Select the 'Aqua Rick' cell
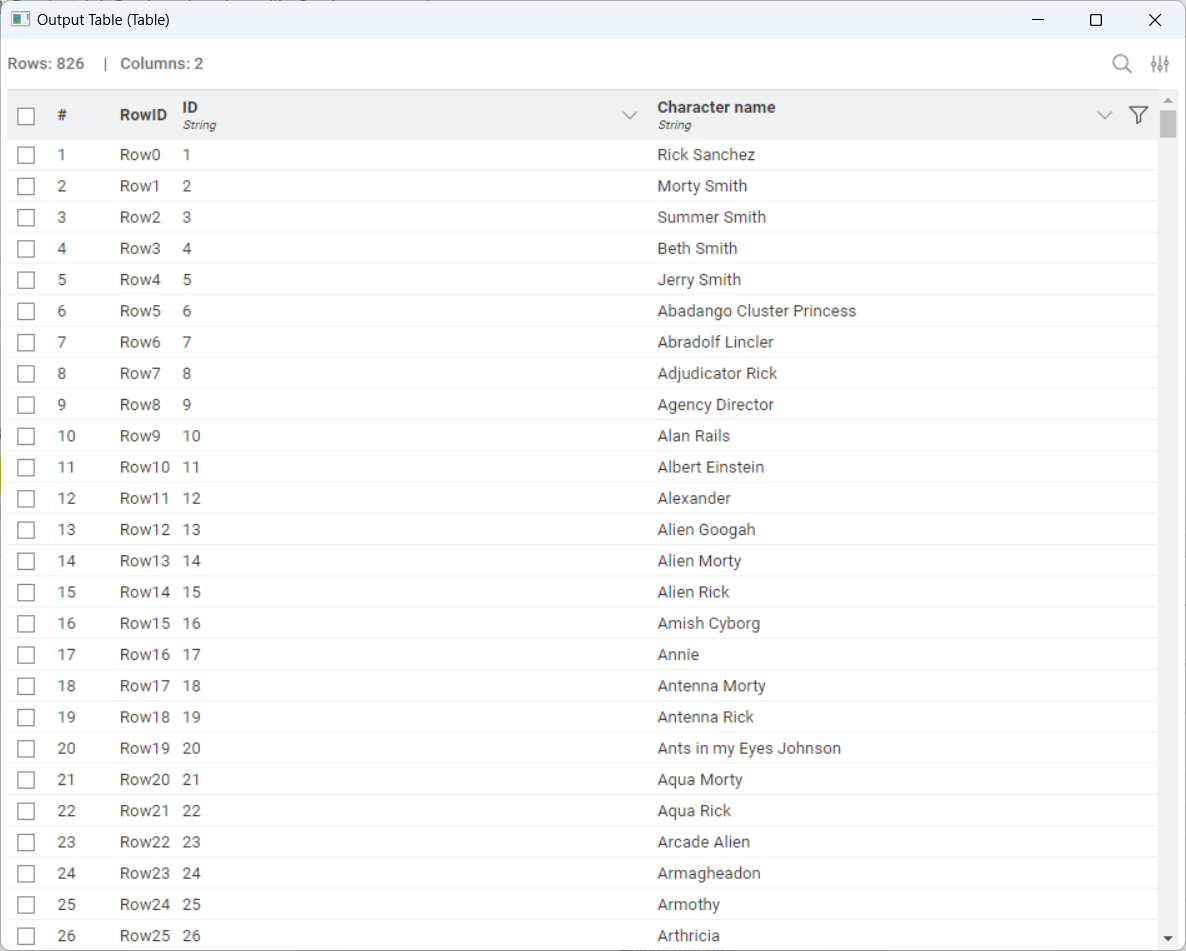The image size is (1186, 951). pyautogui.click(x=694, y=811)
